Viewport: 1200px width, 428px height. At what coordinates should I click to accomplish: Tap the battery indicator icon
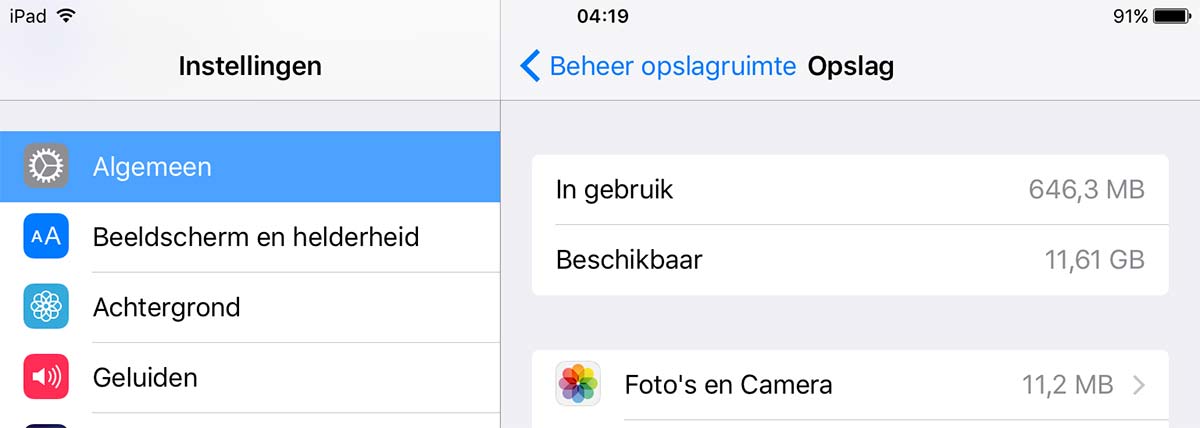1170,16
